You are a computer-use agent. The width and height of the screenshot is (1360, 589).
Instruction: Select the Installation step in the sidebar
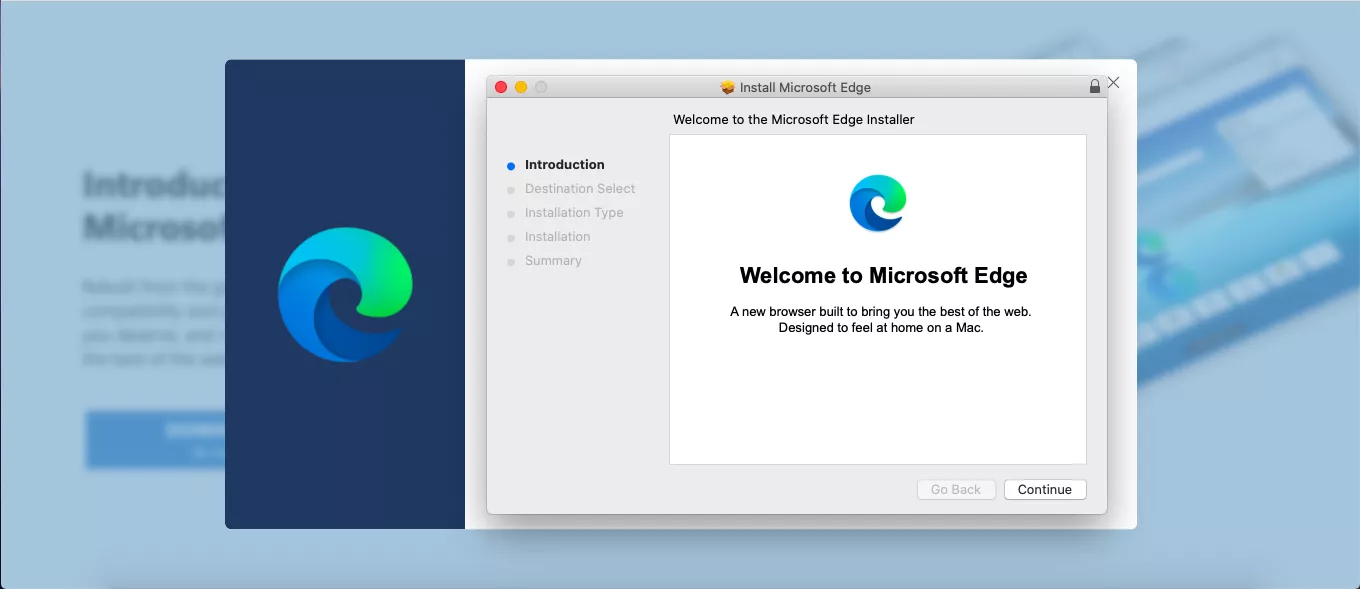pos(557,237)
